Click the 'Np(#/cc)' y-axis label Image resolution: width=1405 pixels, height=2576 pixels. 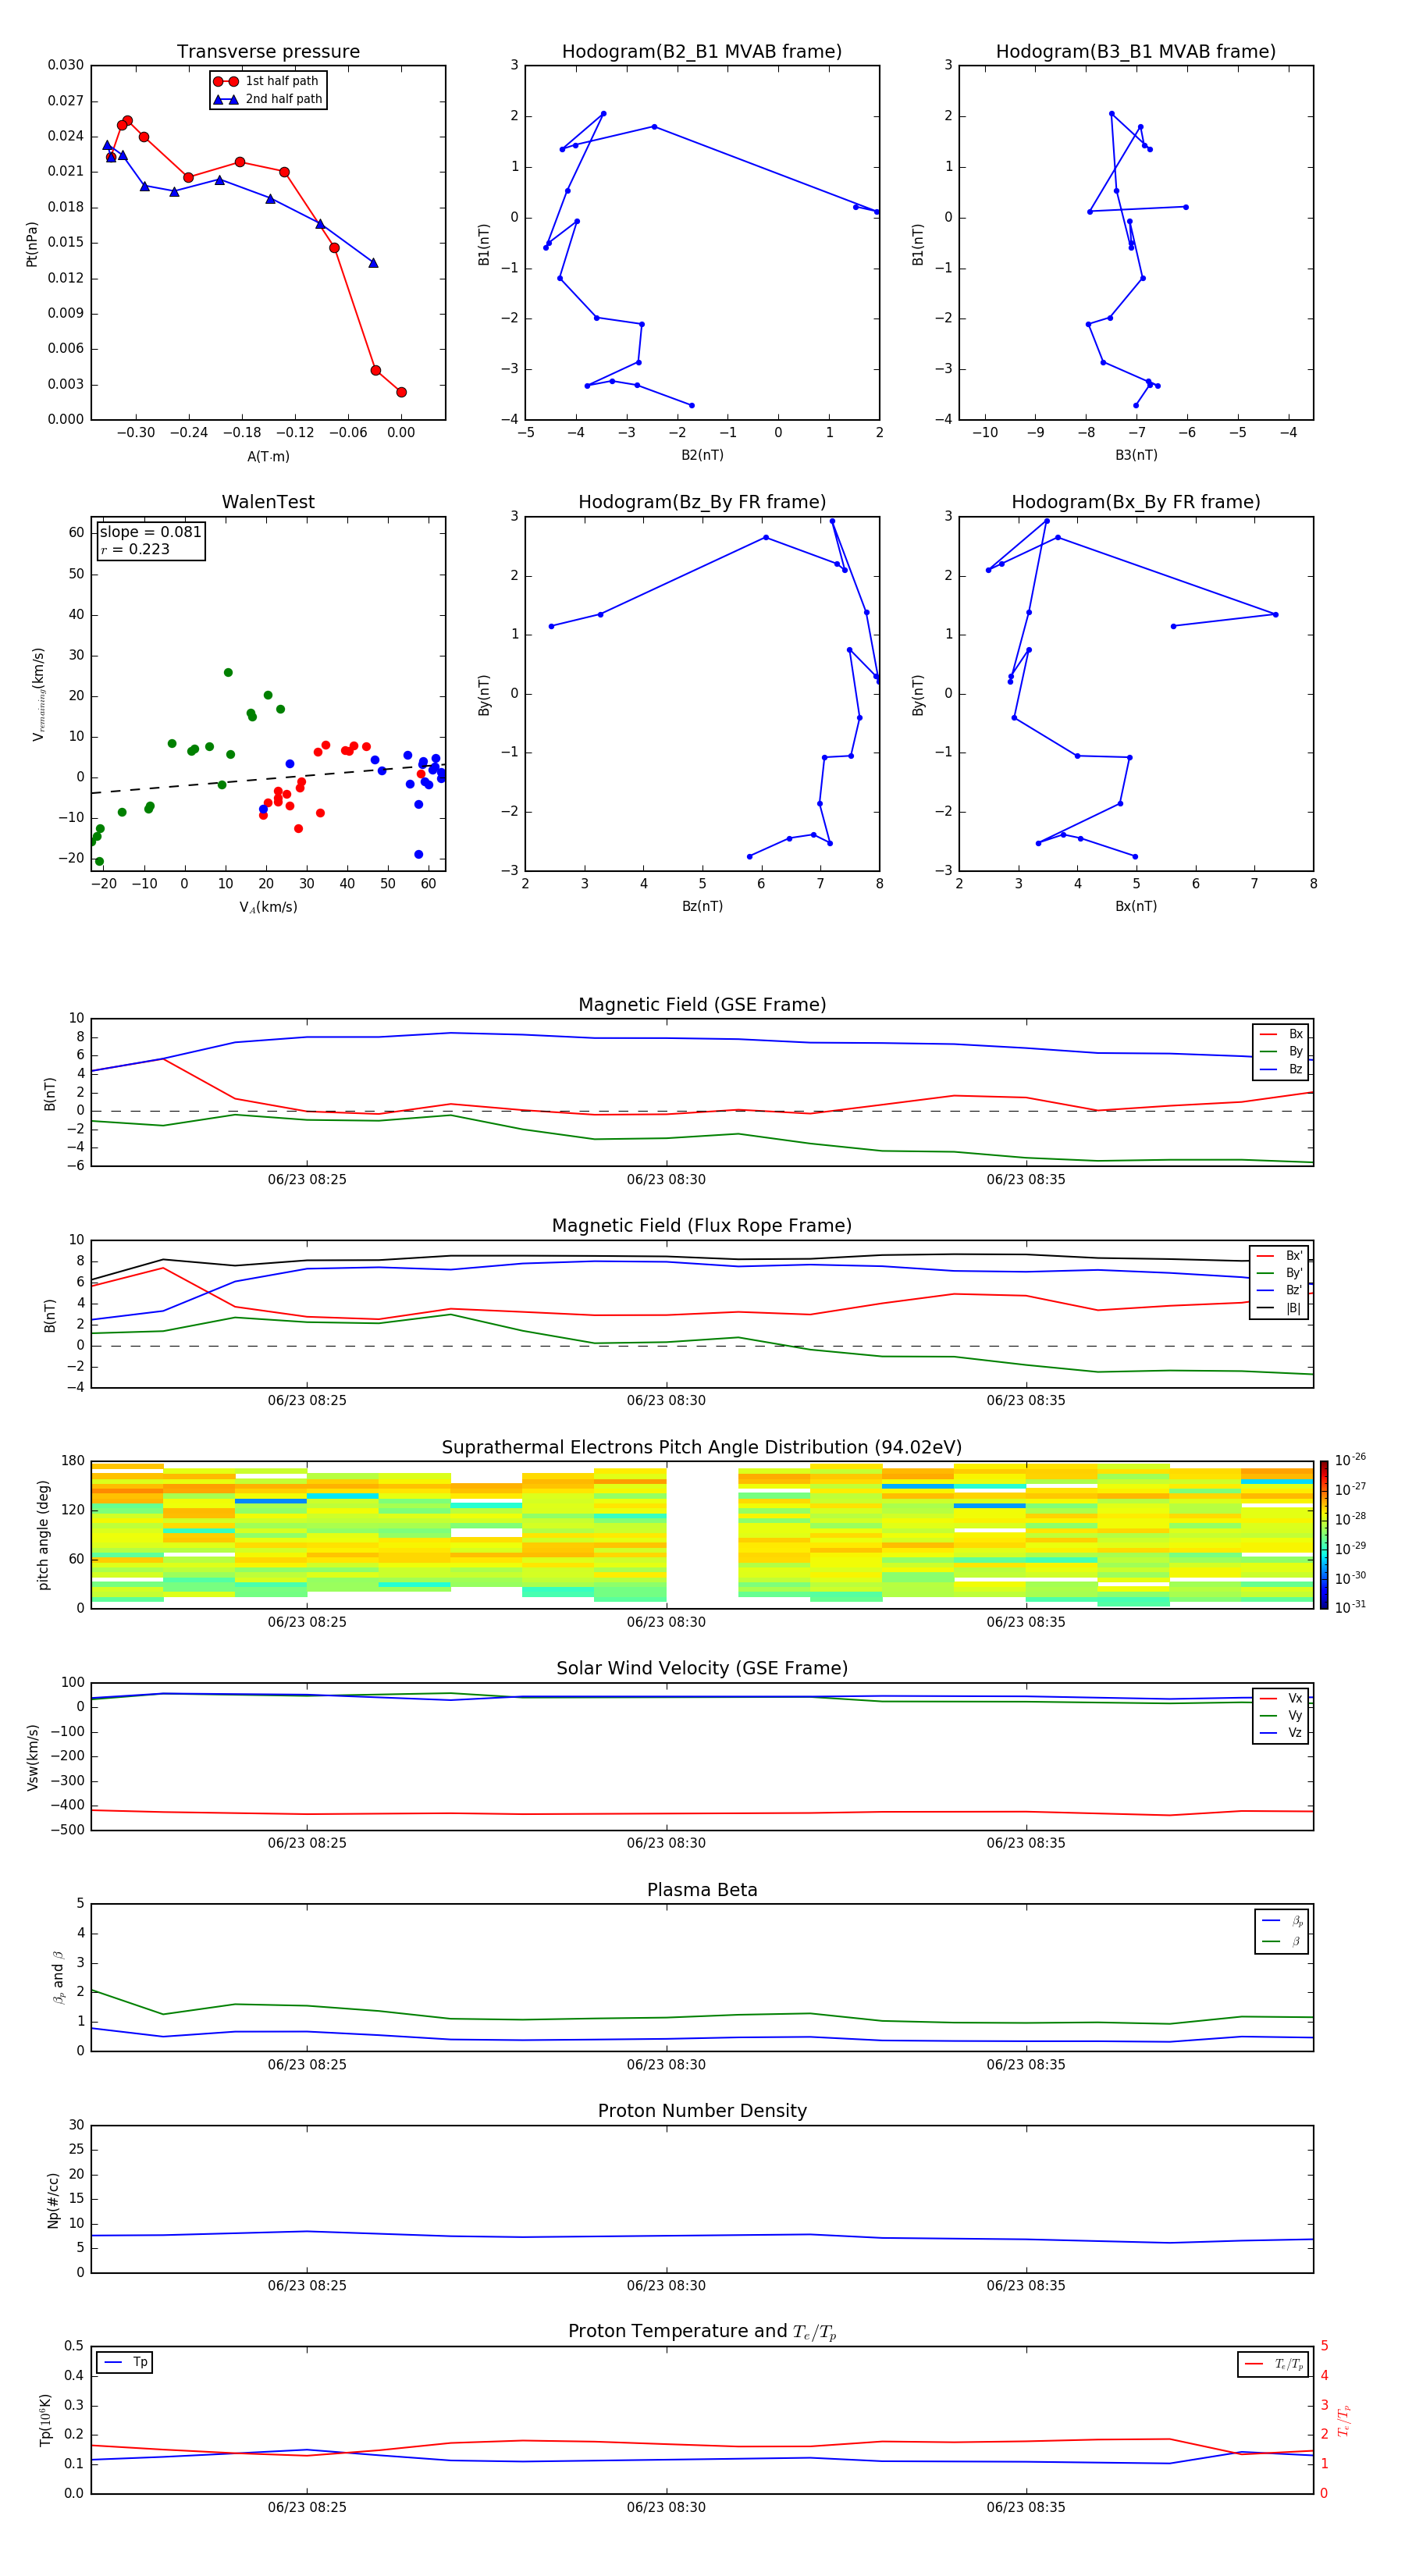tap(53, 2200)
